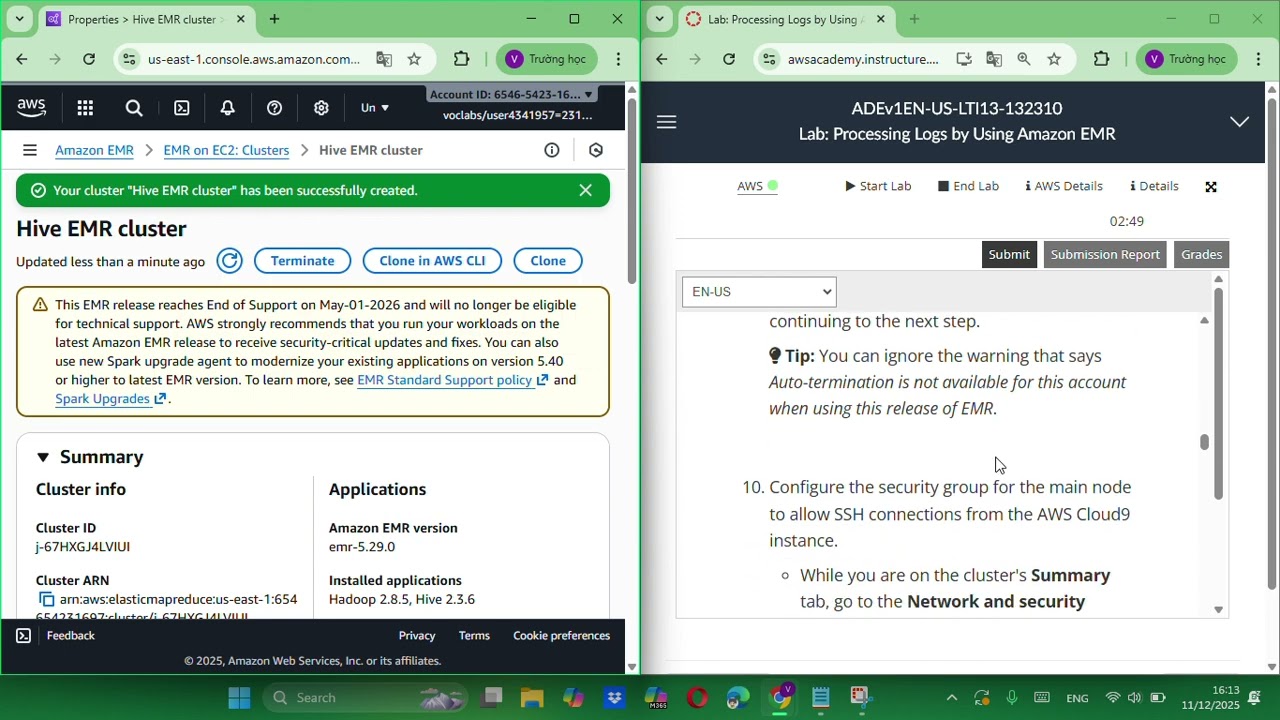Screen dimensions: 1280x720
Task: Open the lab page hamburger menu
Action: coord(667,122)
